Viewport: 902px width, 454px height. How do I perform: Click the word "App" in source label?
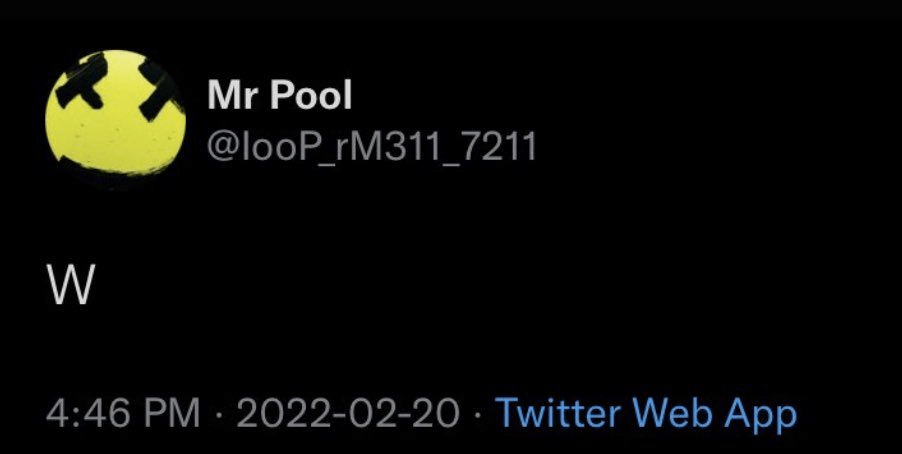pyautogui.click(x=761, y=416)
